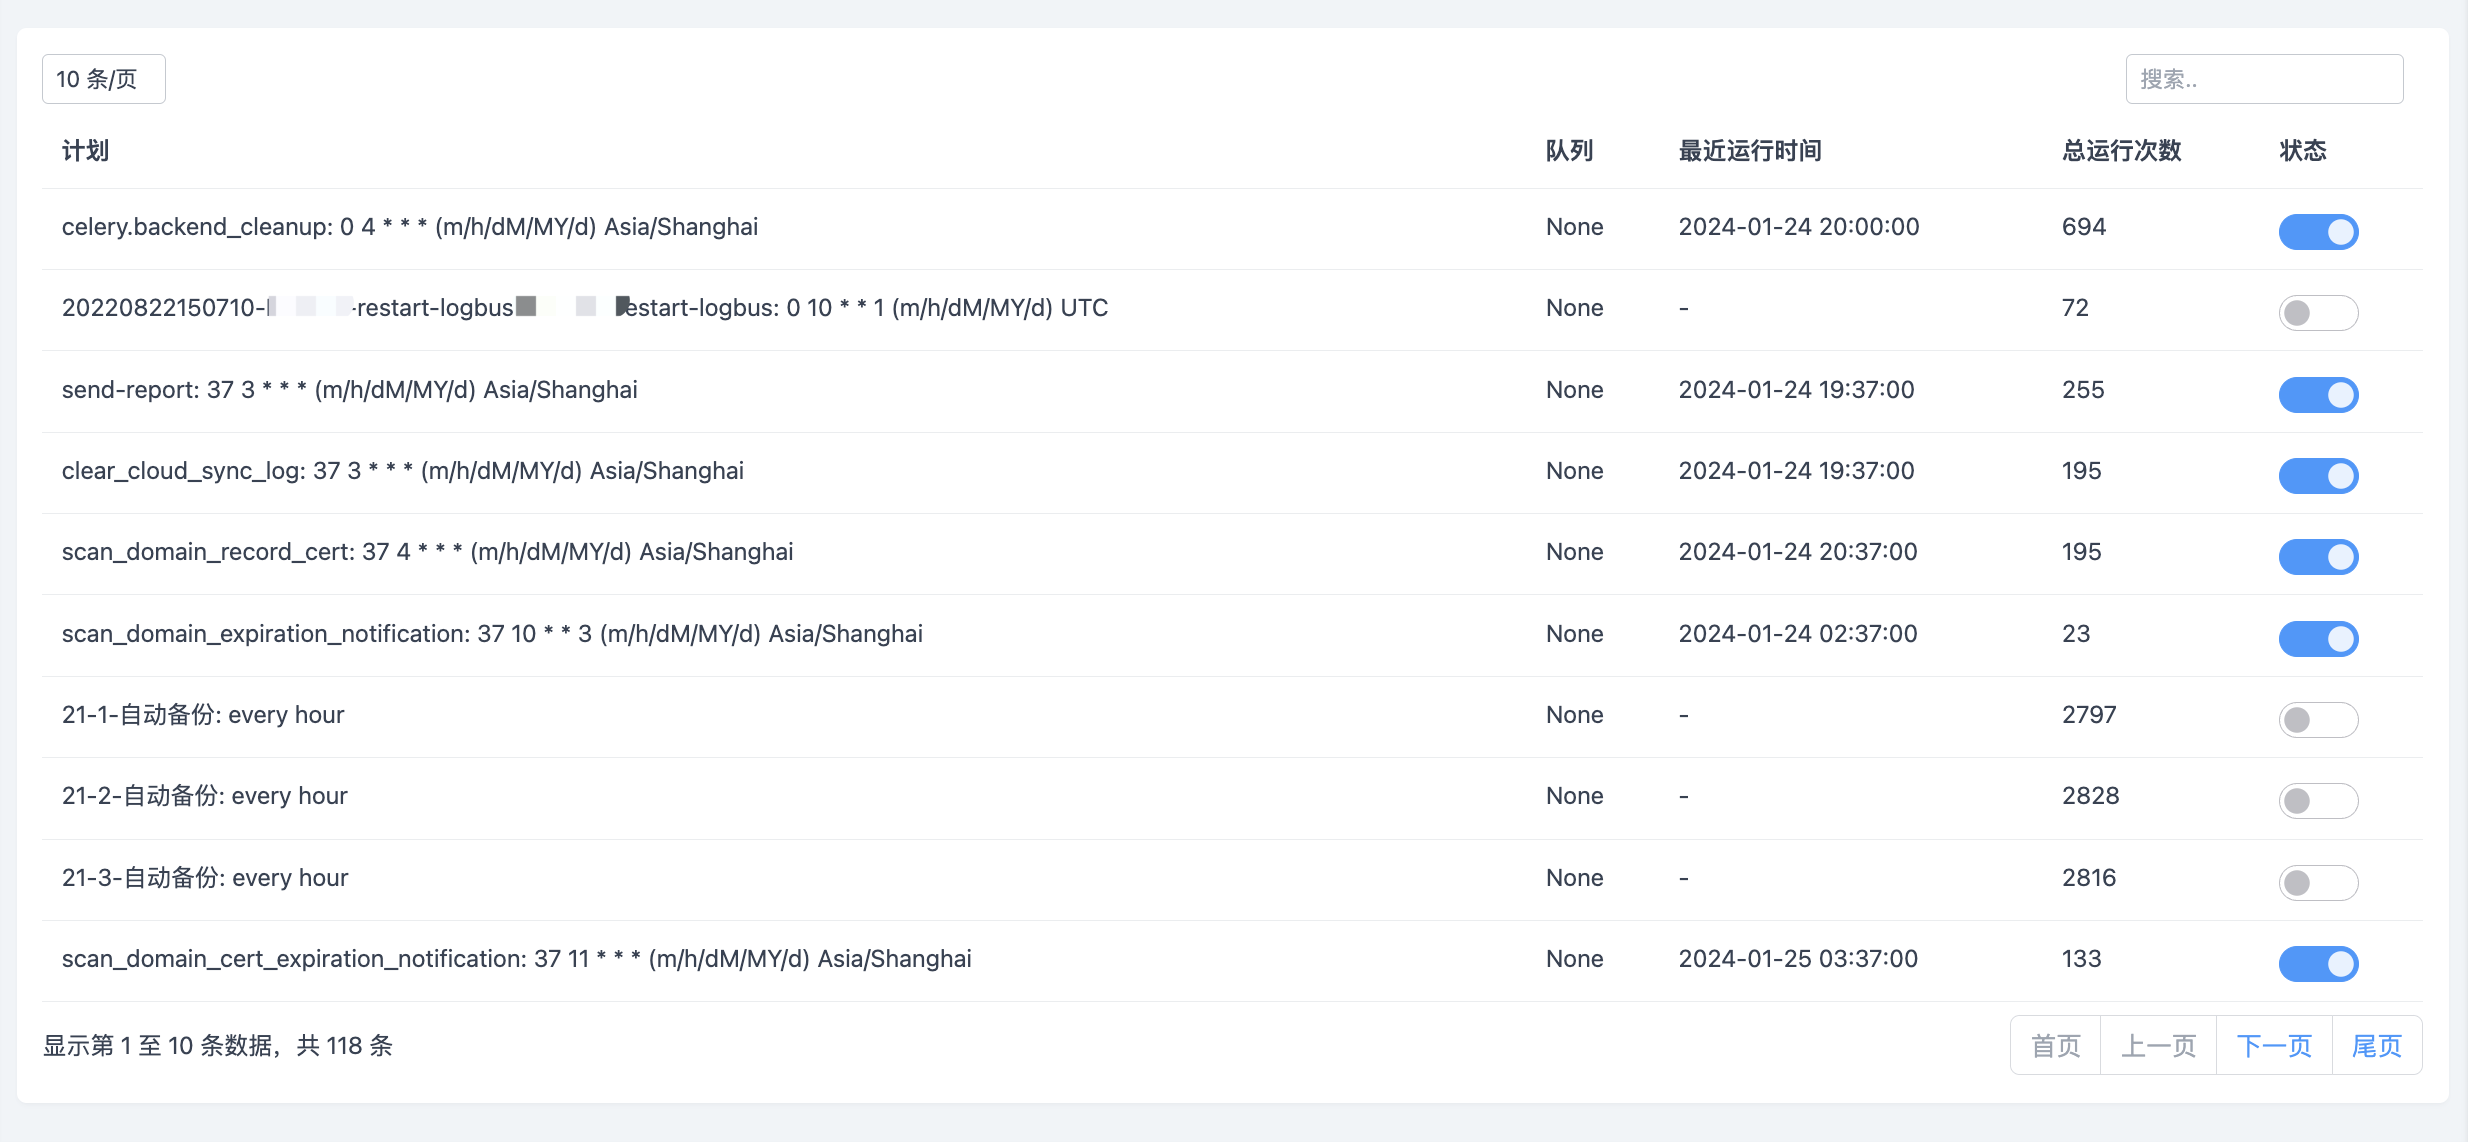Enable the 21-3-自动备份 toggle

click(x=2317, y=883)
